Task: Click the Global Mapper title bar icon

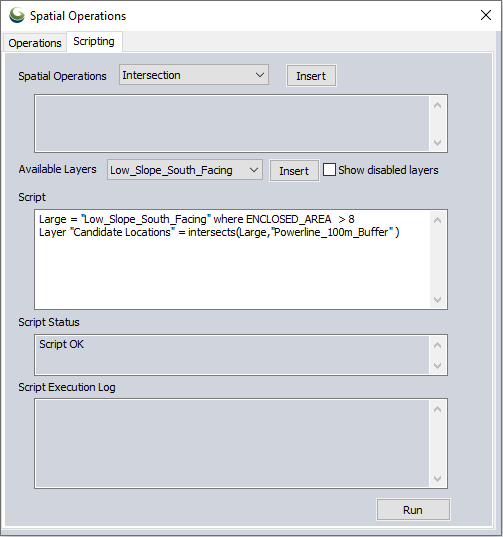Action: point(17,15)
